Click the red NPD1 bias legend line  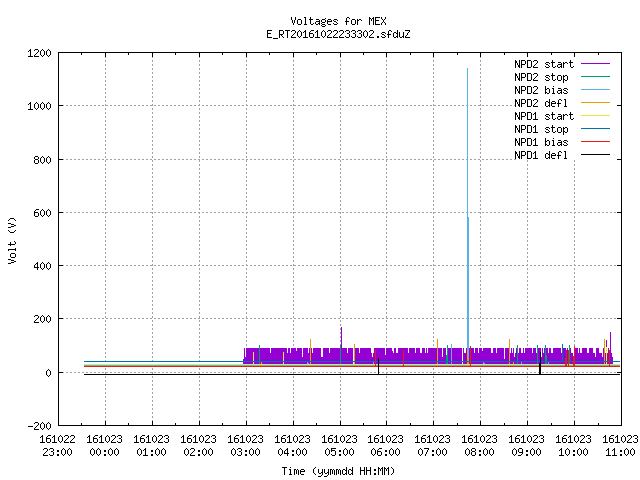[596, 142]
